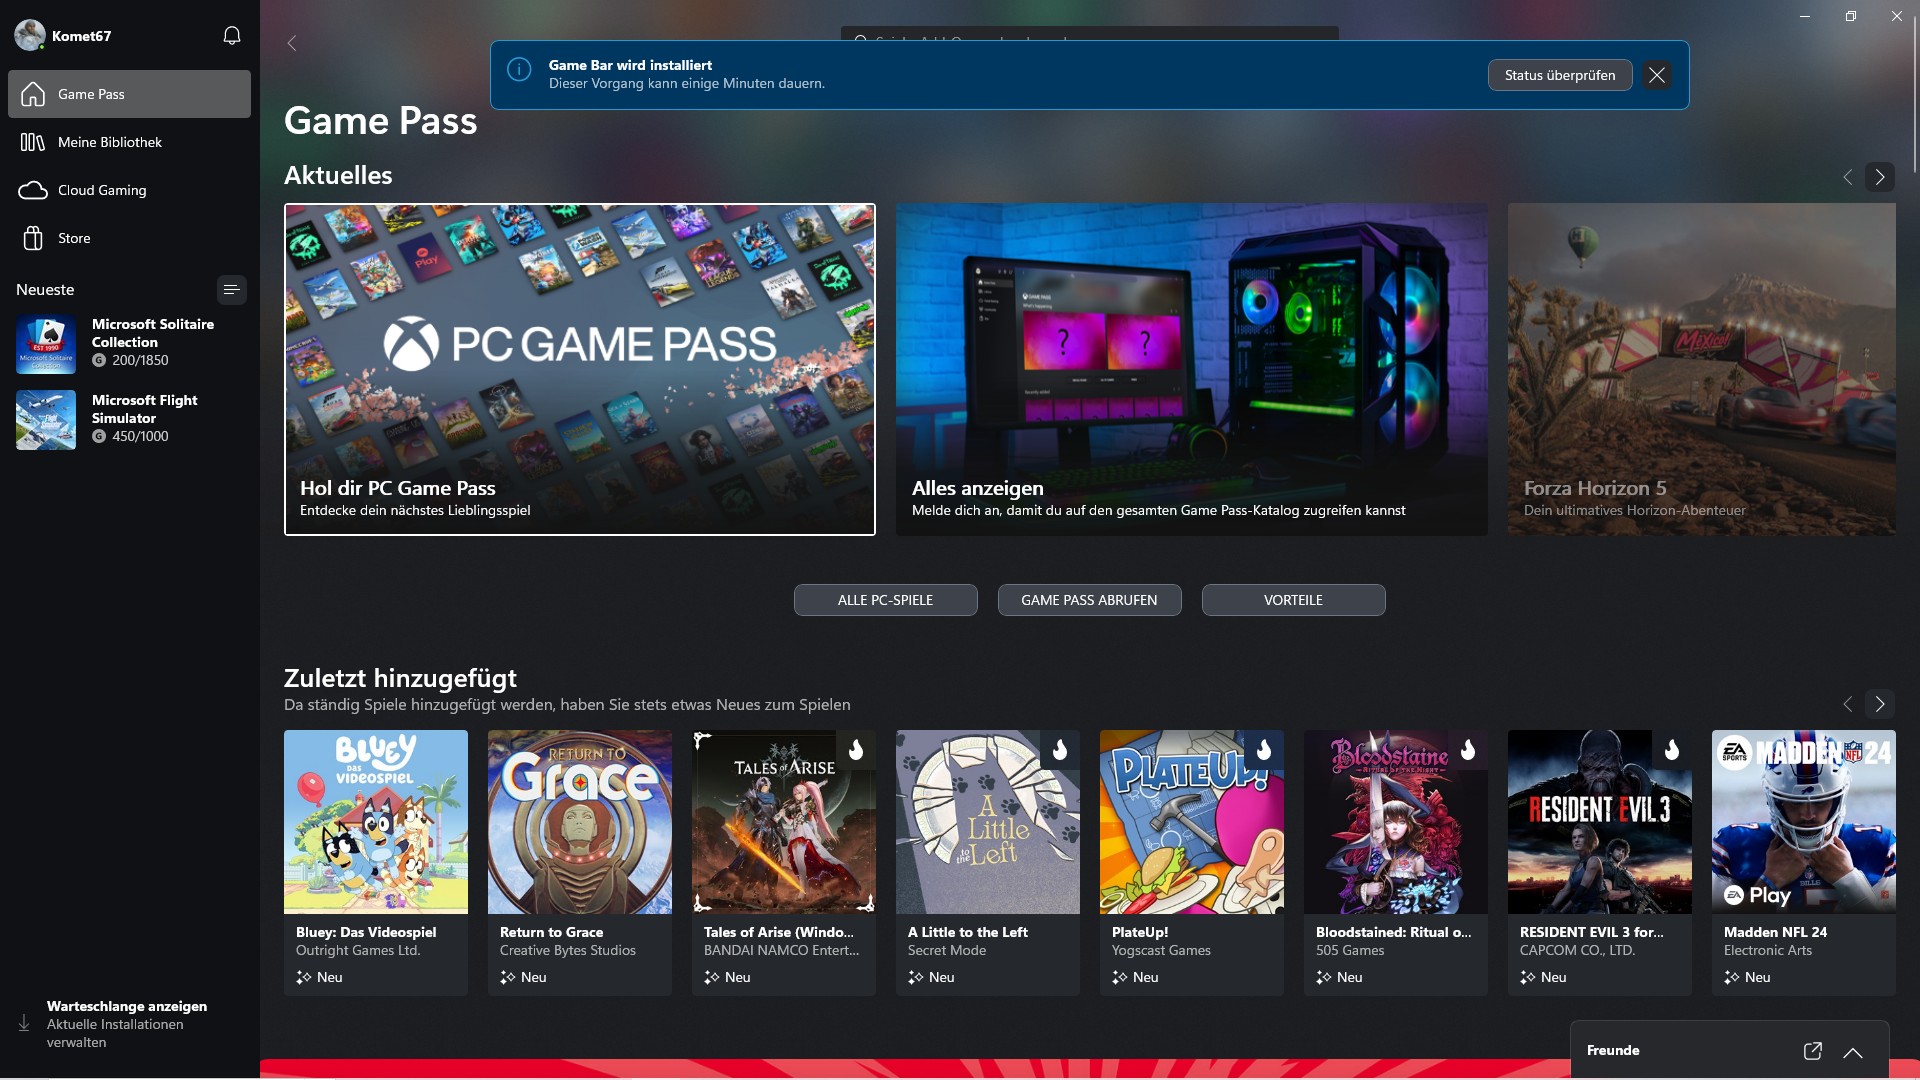Next slide in Aktuelles carousel

1879,177
